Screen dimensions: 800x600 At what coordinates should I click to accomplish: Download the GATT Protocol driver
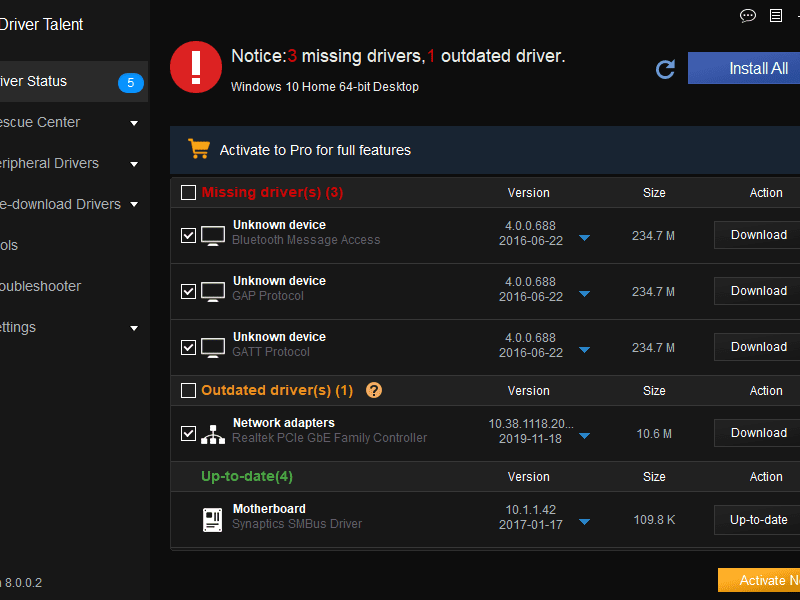point(758,347)
